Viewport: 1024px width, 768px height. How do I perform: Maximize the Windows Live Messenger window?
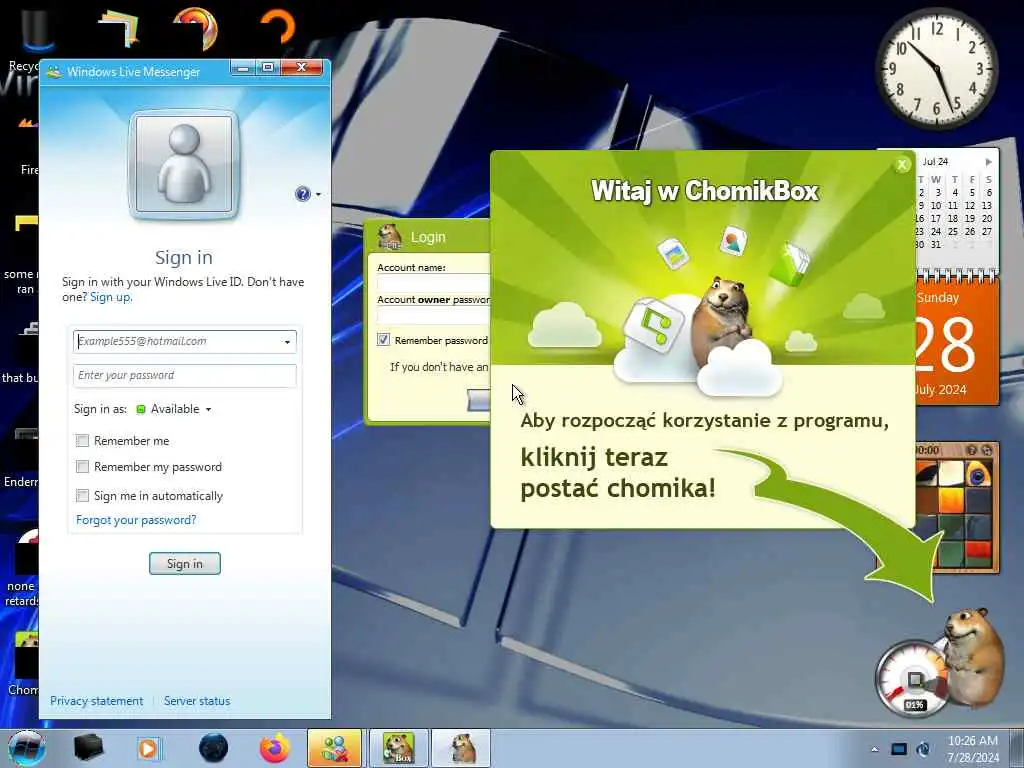[x=268, y=68]
